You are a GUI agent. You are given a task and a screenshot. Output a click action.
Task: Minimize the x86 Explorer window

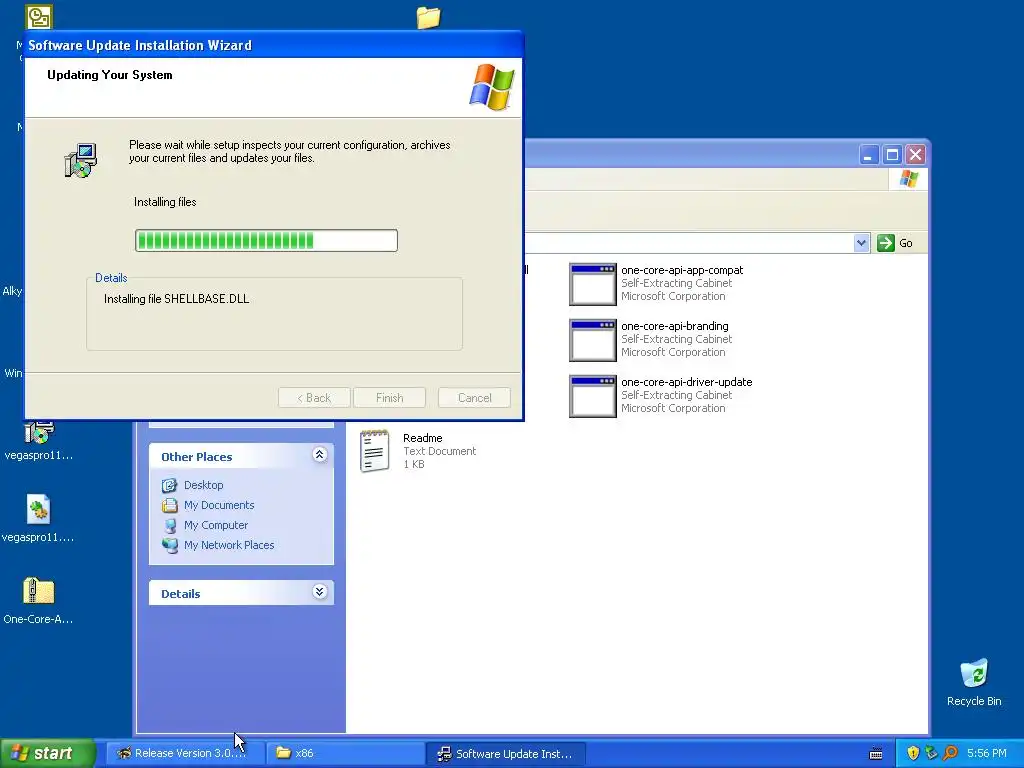tap(869, 155)
